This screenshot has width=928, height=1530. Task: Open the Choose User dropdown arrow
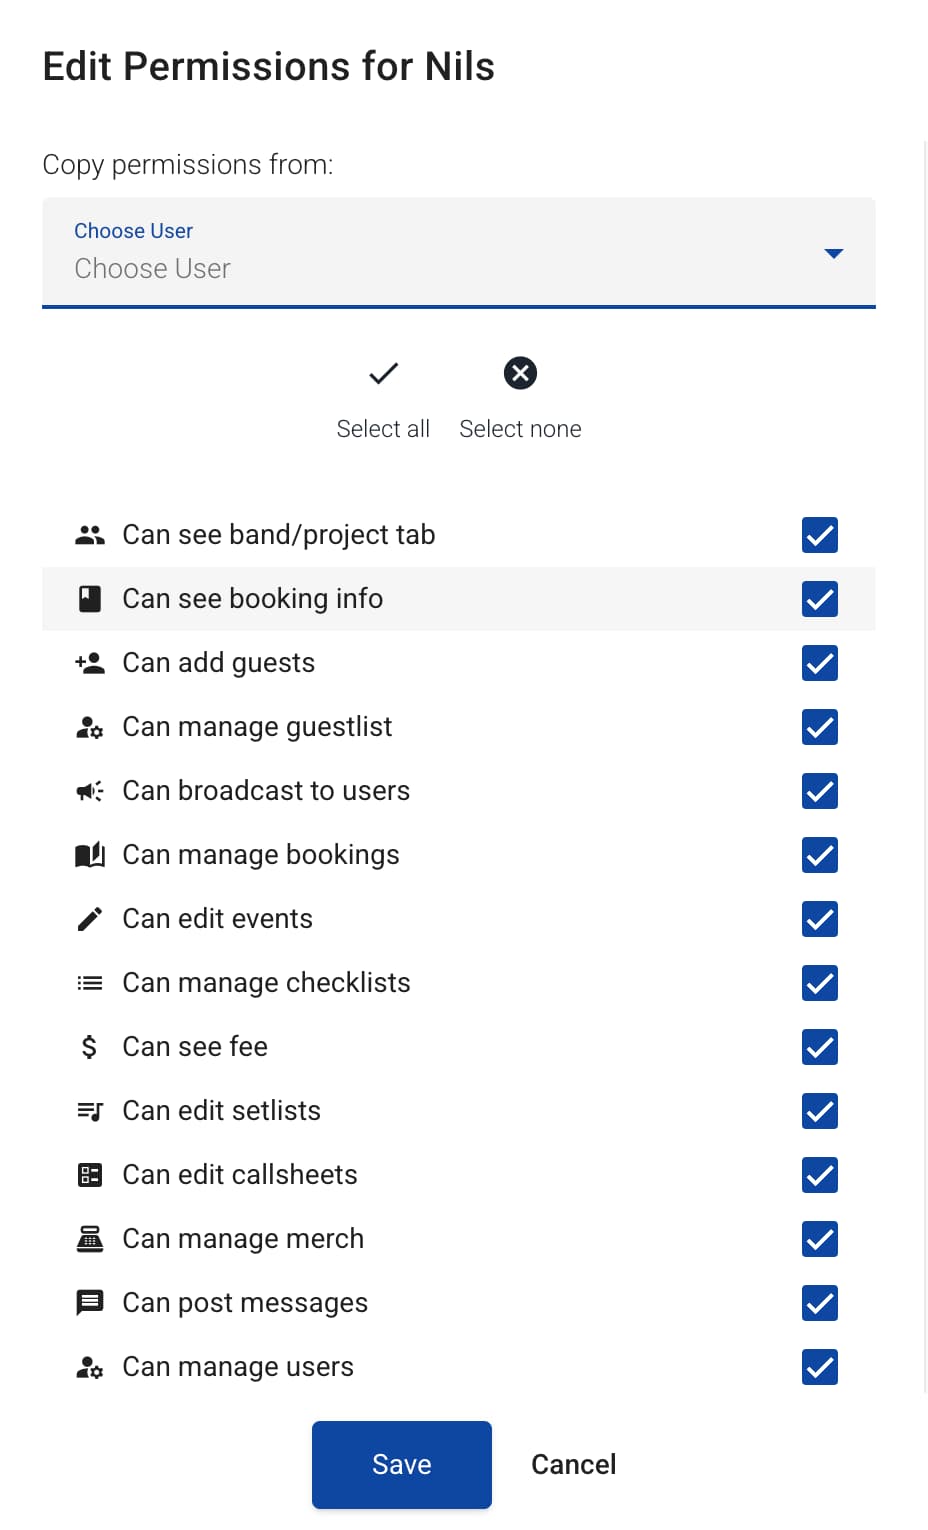(833, 254)
